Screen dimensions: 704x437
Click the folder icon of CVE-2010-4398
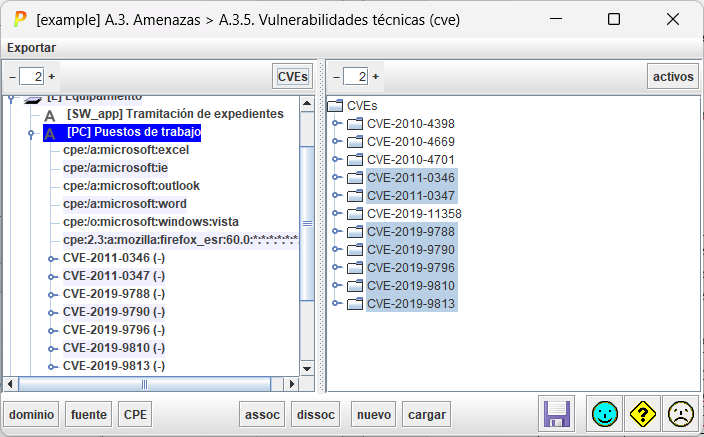point(355,124)
